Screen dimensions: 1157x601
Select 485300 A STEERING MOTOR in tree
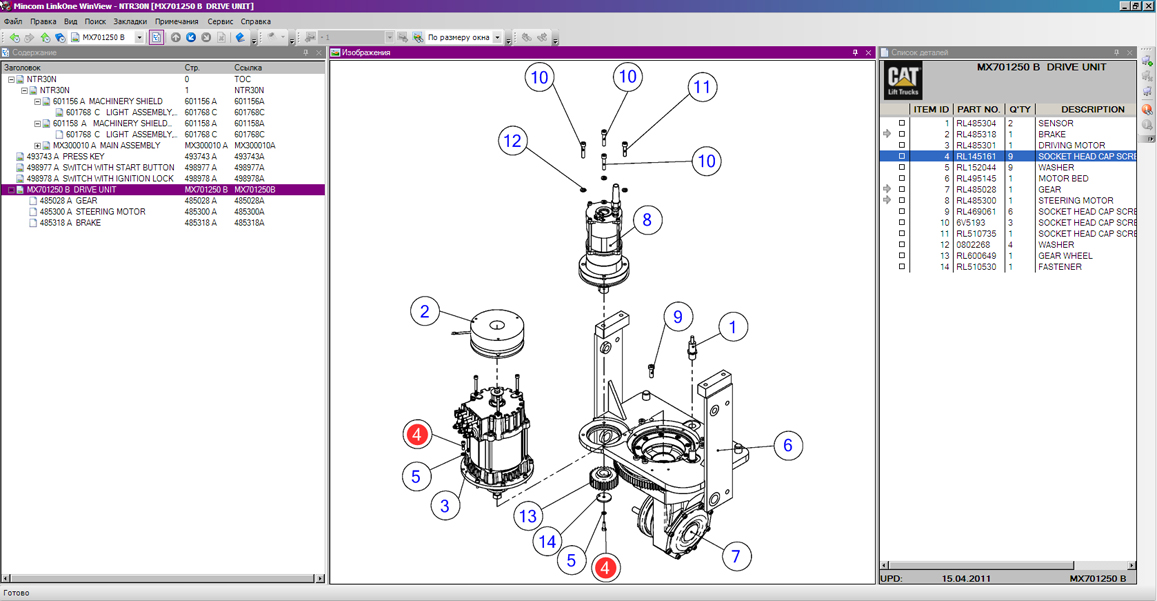pos(92,212)
